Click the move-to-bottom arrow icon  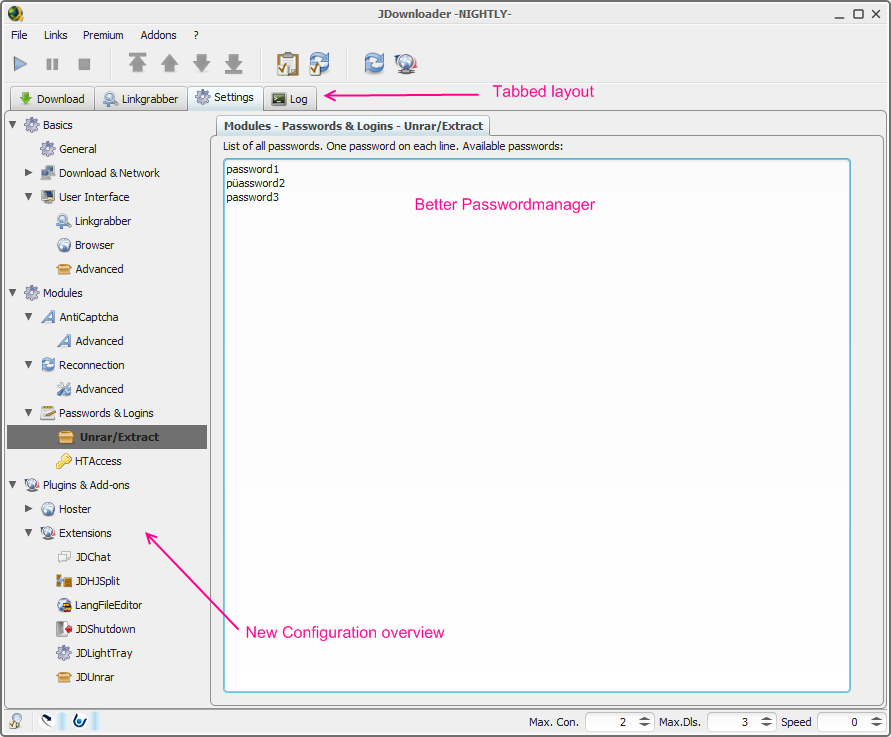(233, 64)
